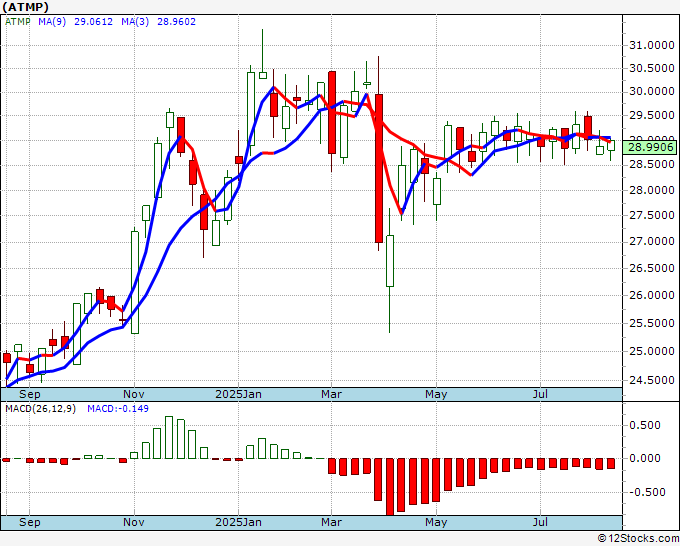Click the deepest red MACD histogram bar
This screenshot has width=680, height=546.
390,487
